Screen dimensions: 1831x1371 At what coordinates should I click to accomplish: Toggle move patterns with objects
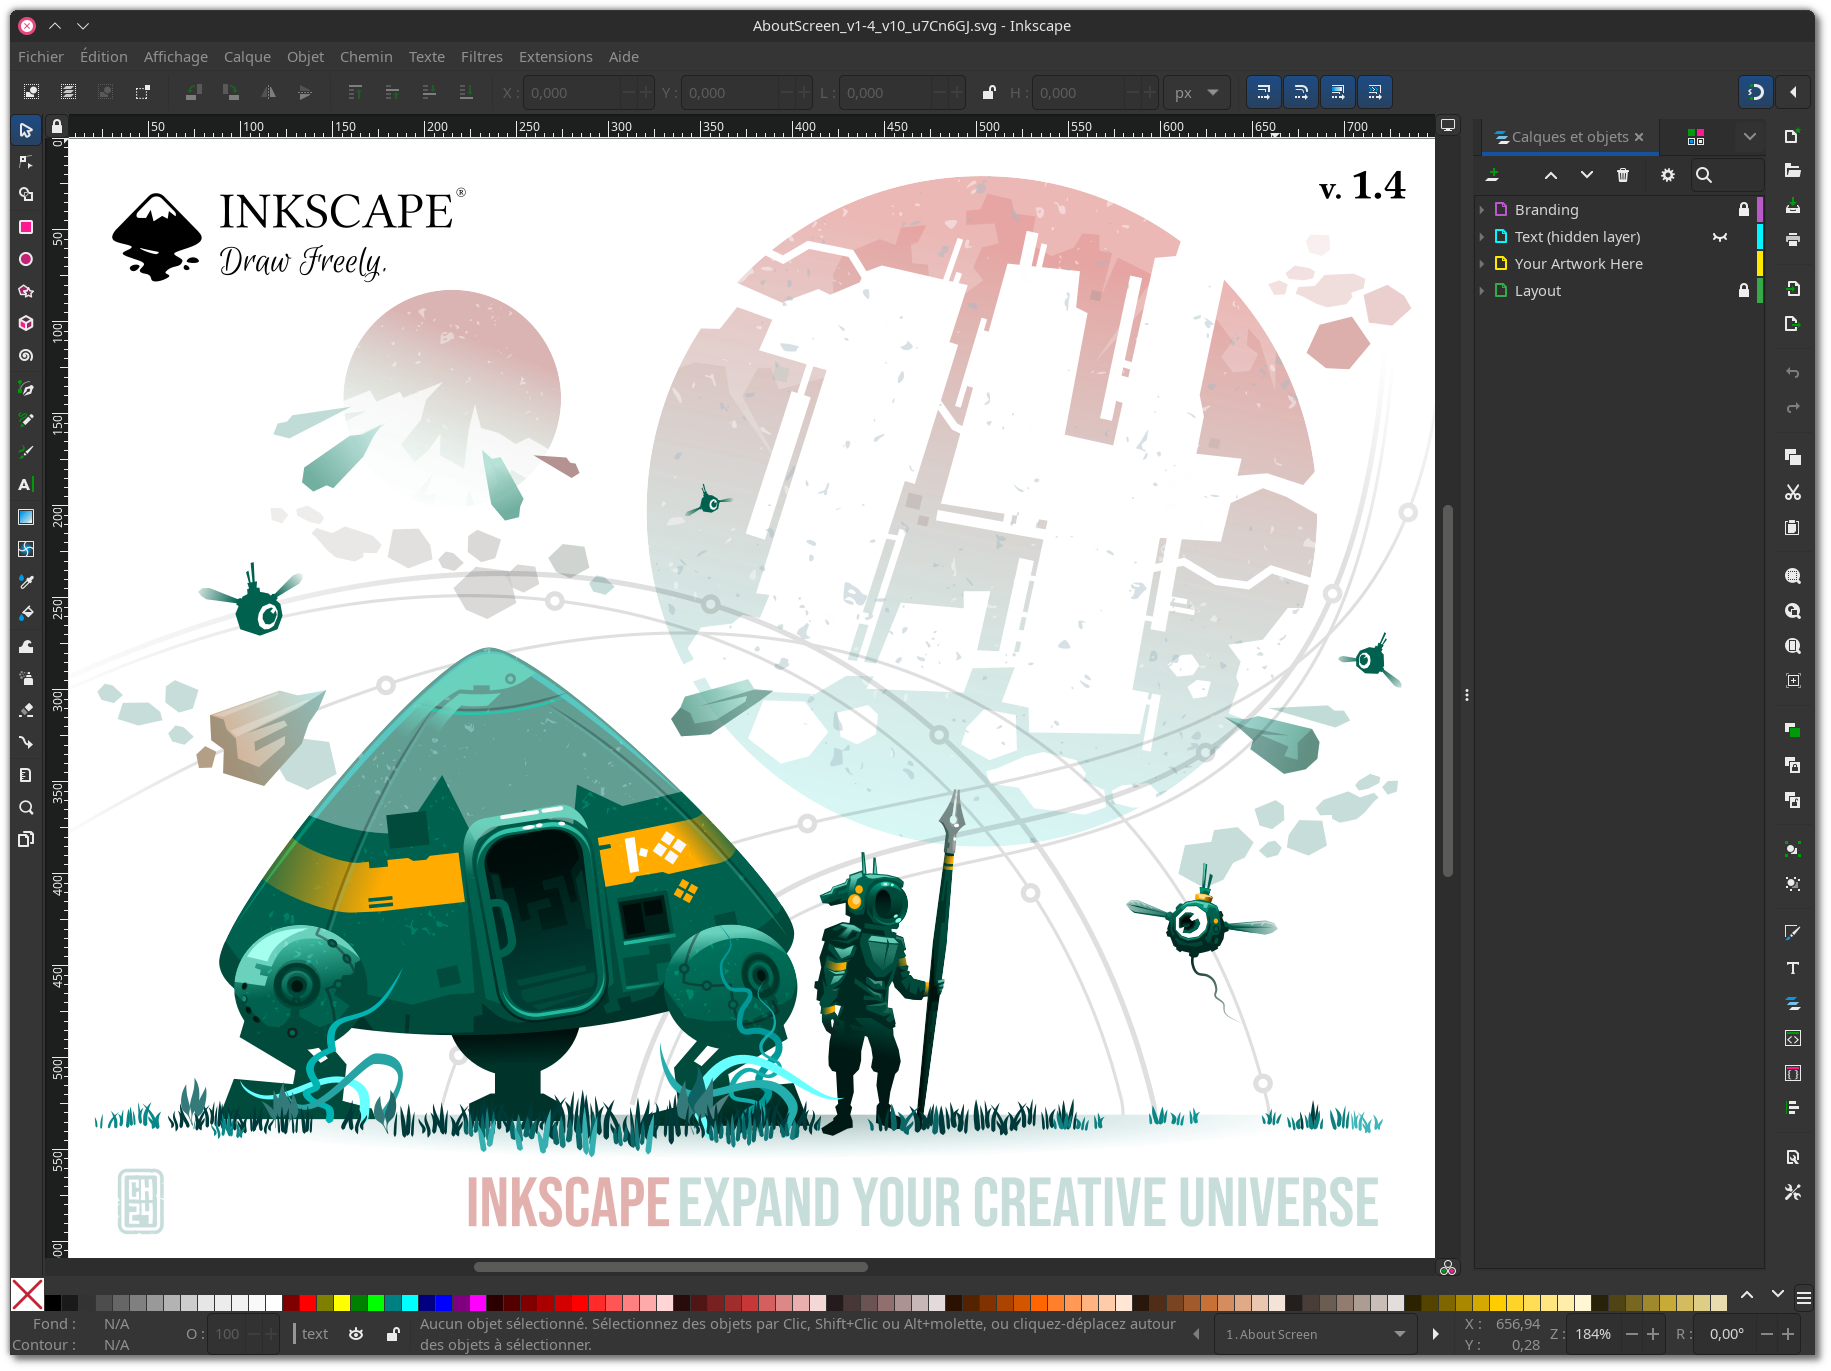(1375, 92)
